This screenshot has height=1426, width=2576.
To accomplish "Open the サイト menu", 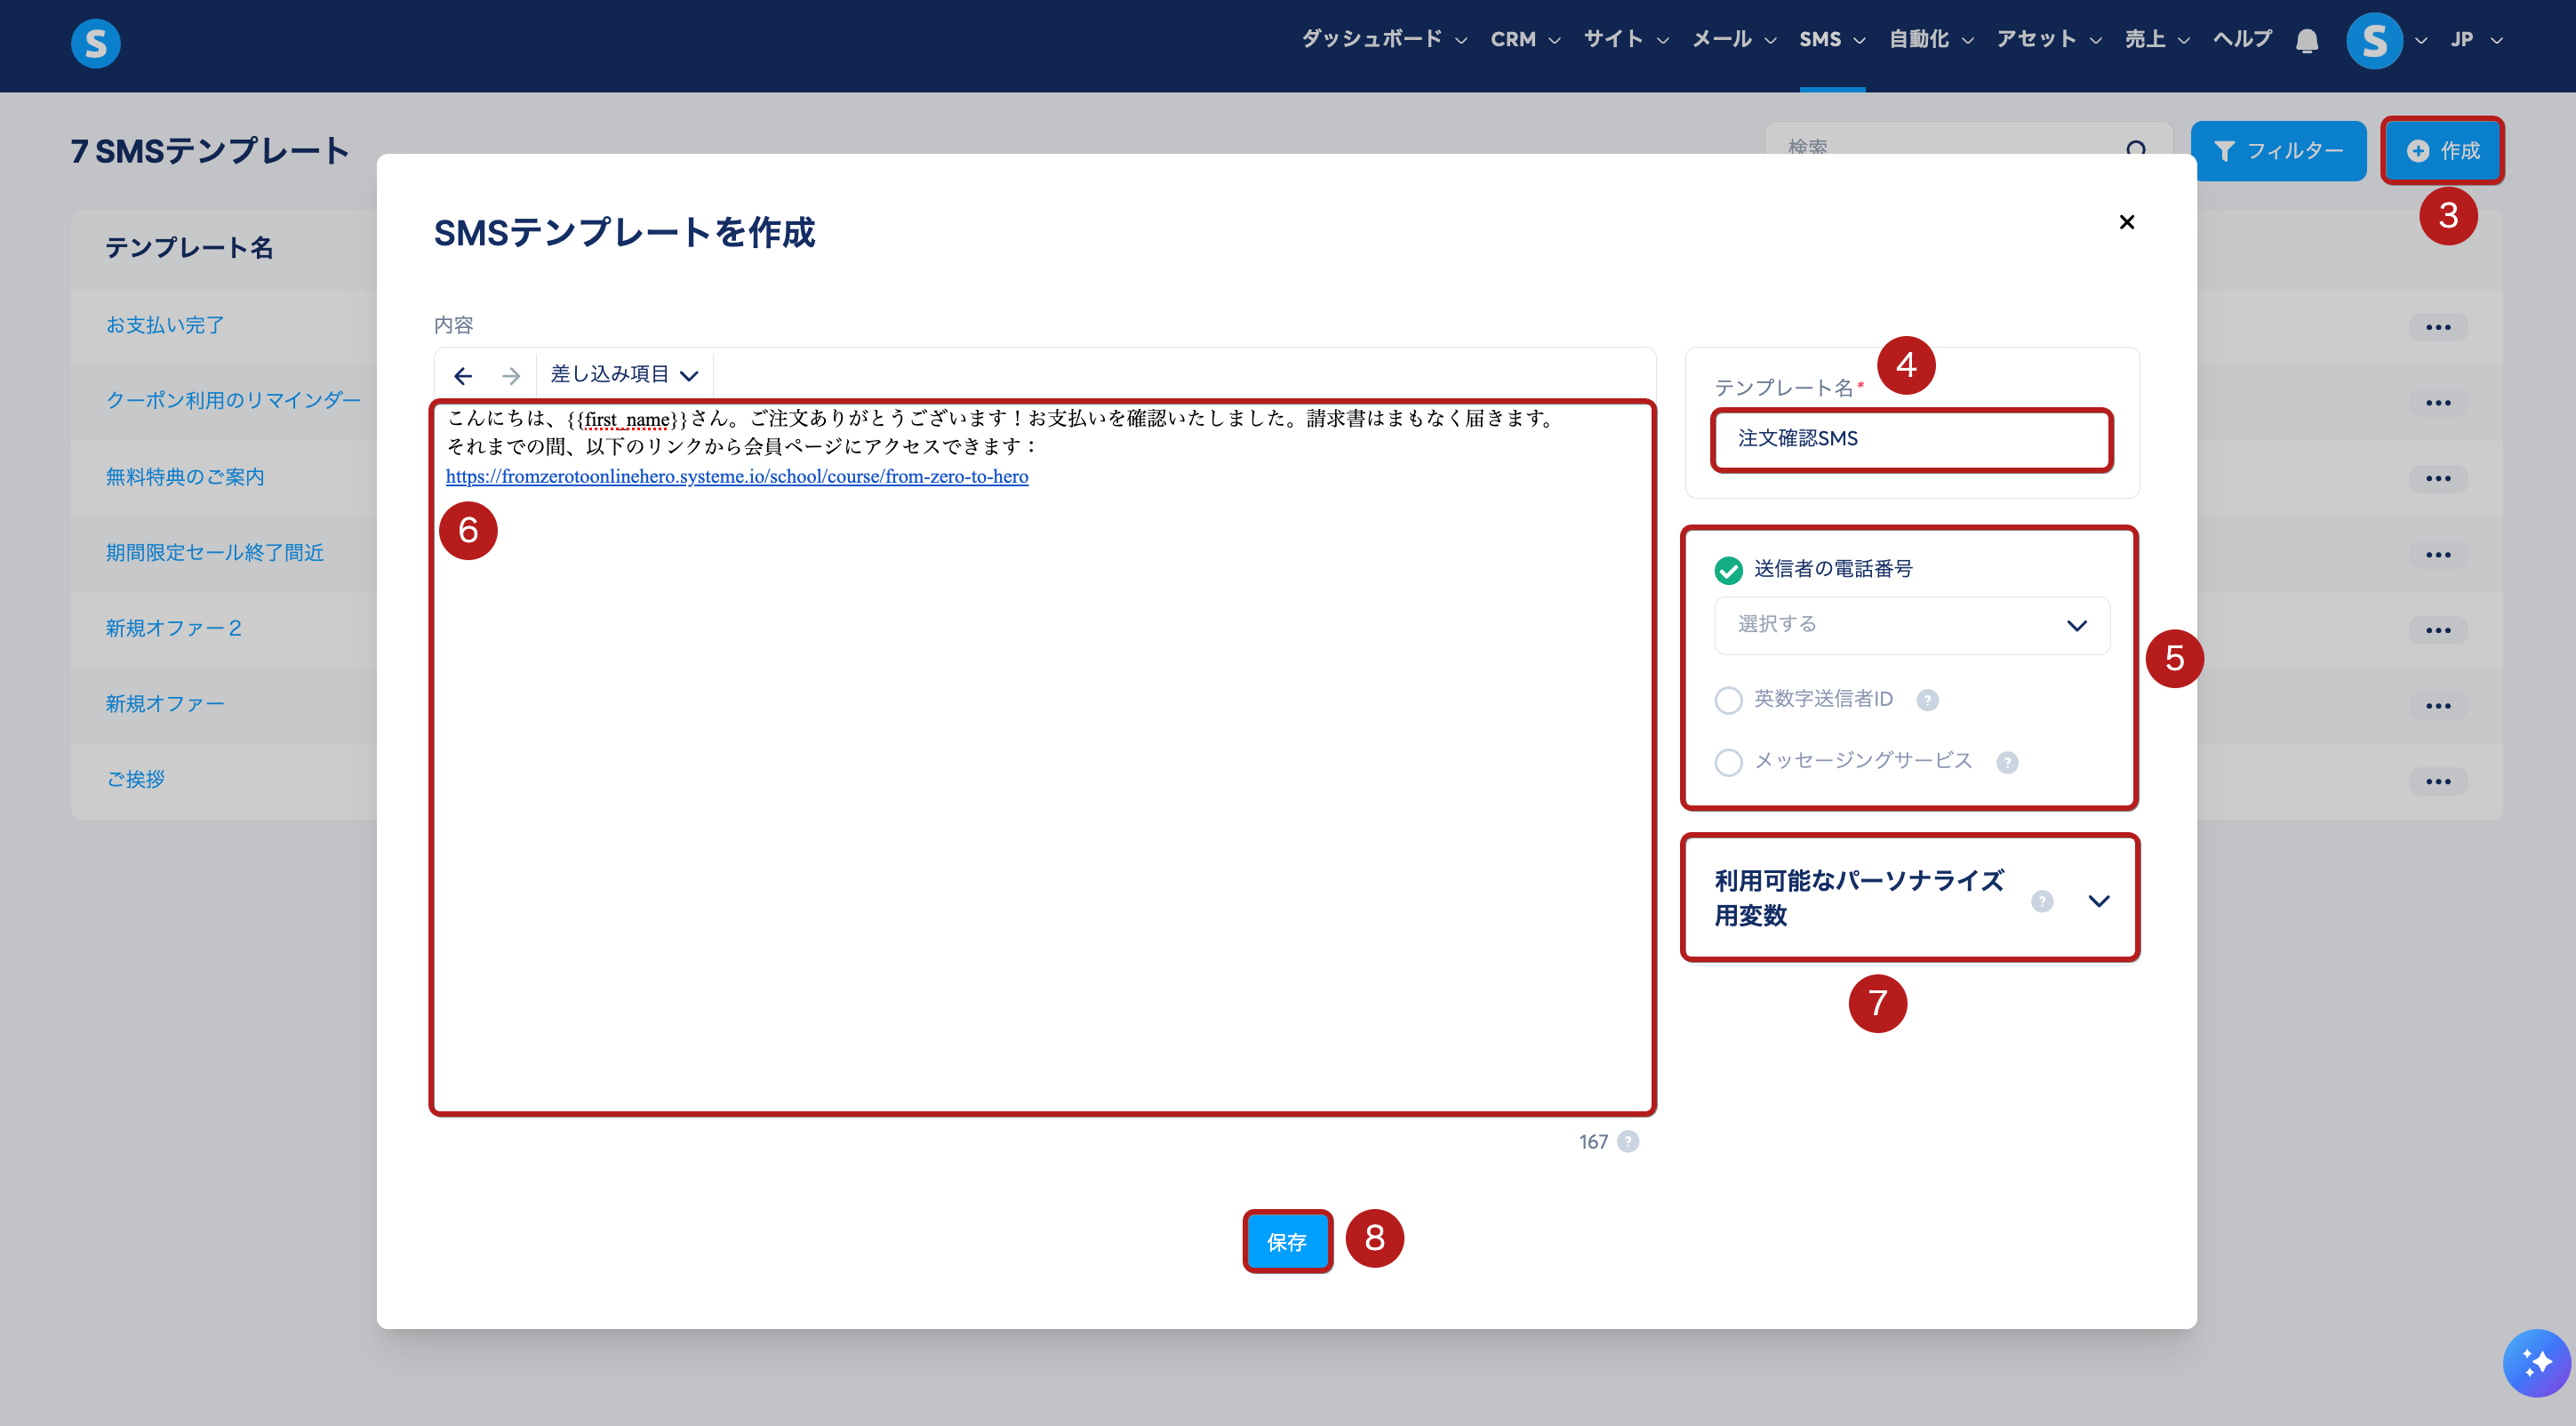I will tap(1626, 40).
